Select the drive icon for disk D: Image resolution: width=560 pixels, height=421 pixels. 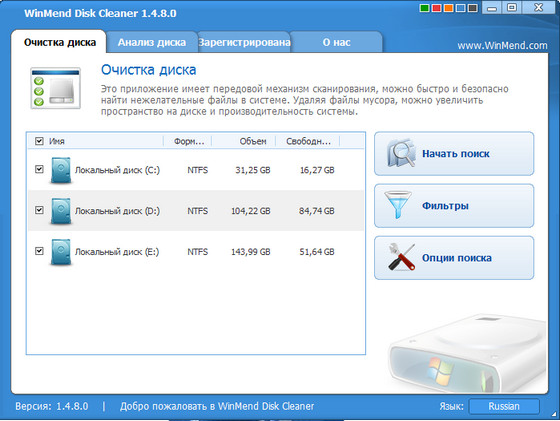(x=60, y=211)
